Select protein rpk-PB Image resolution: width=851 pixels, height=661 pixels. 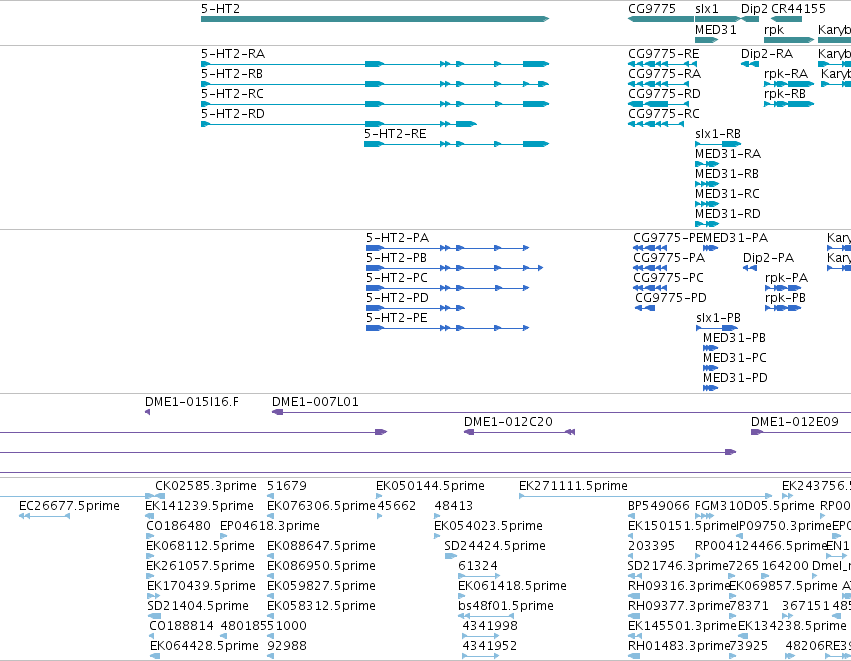click(x=783, y=308)
